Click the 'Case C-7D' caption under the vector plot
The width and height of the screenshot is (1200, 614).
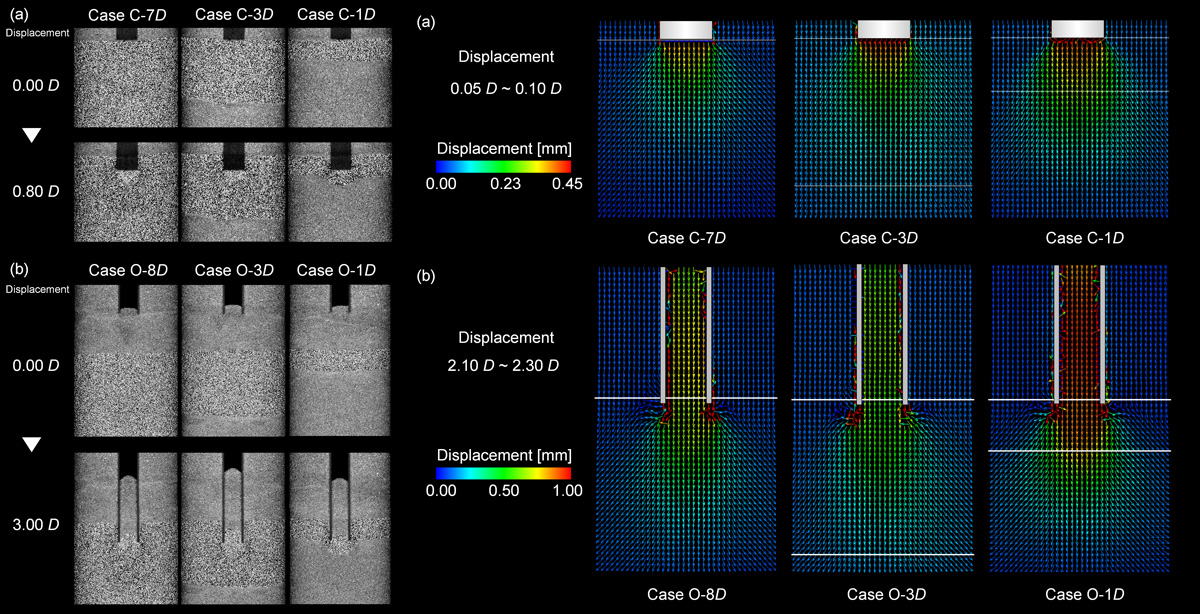click(x=685, y=238)
